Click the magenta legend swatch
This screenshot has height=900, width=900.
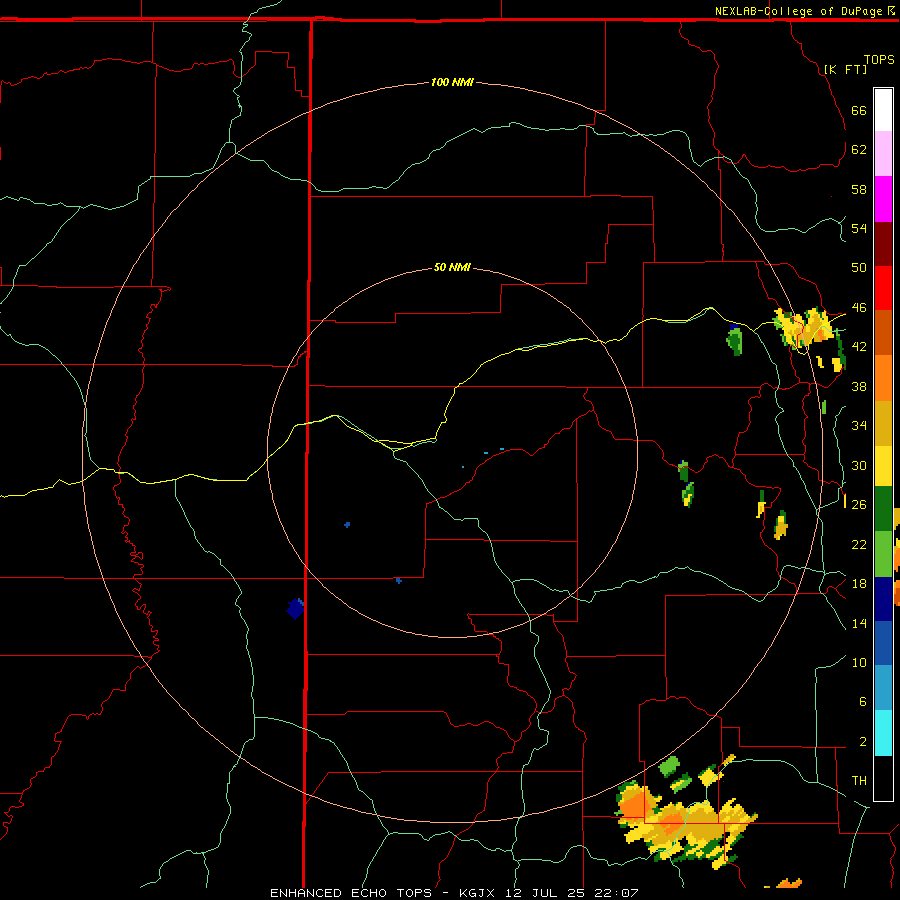[x=883, y=199]
